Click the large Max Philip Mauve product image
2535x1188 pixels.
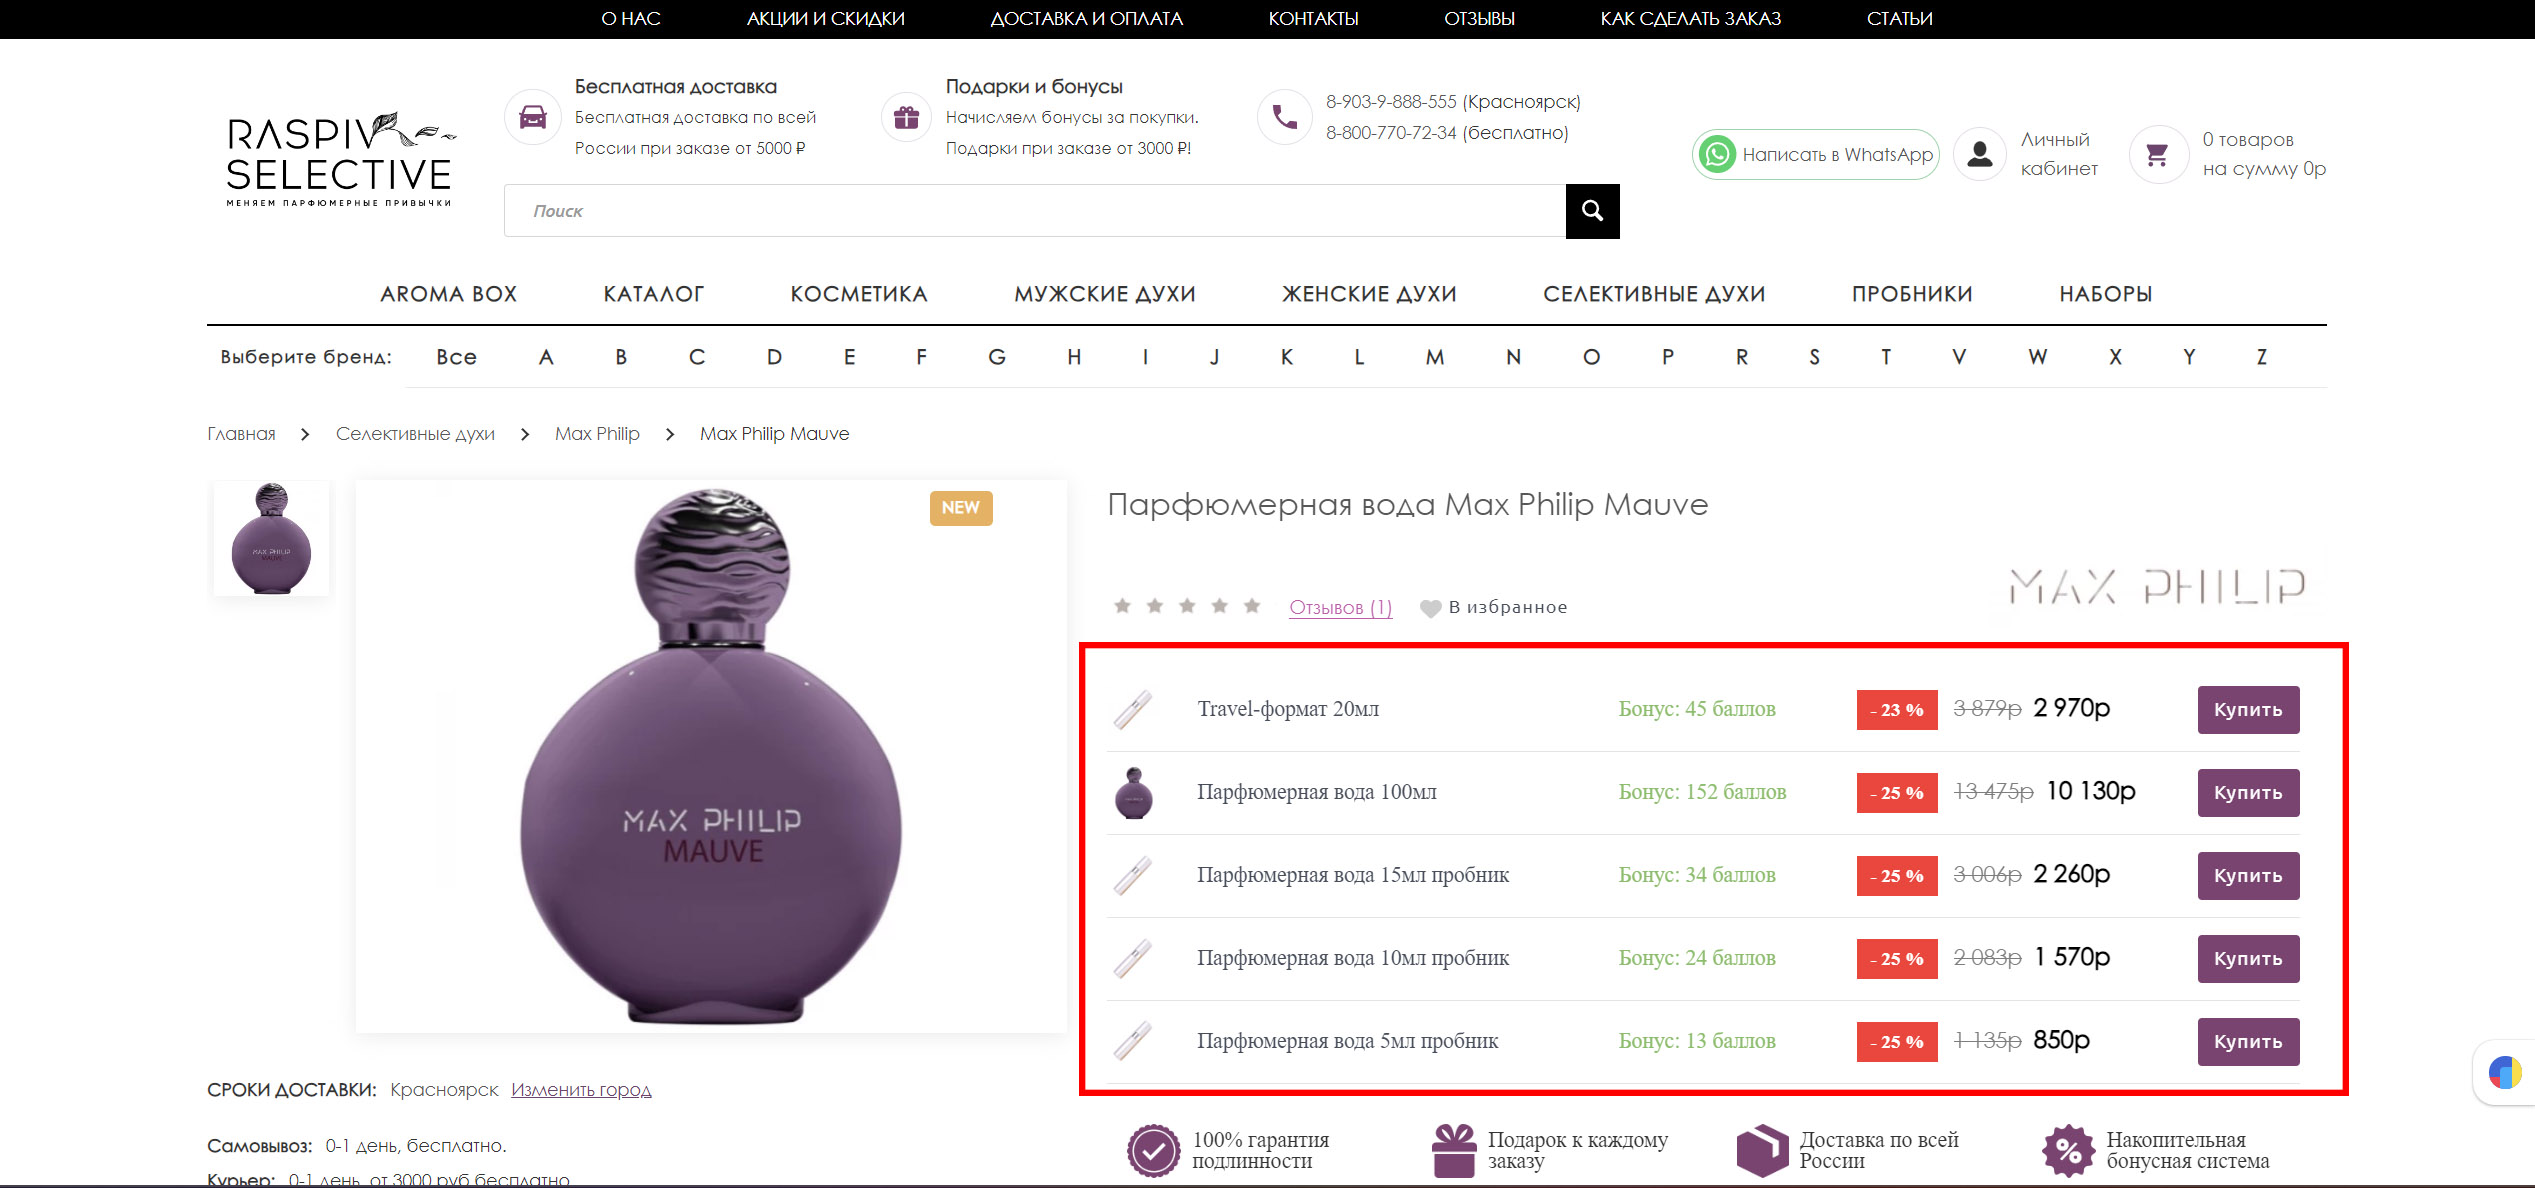[711, 757]
